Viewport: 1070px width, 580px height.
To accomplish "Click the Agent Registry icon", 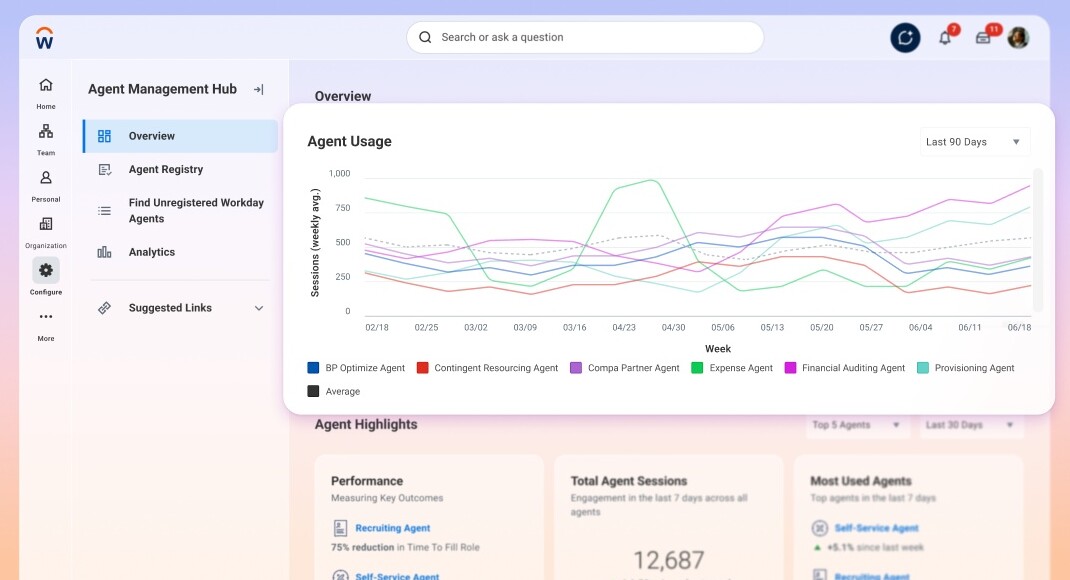I will click(104, 169).
